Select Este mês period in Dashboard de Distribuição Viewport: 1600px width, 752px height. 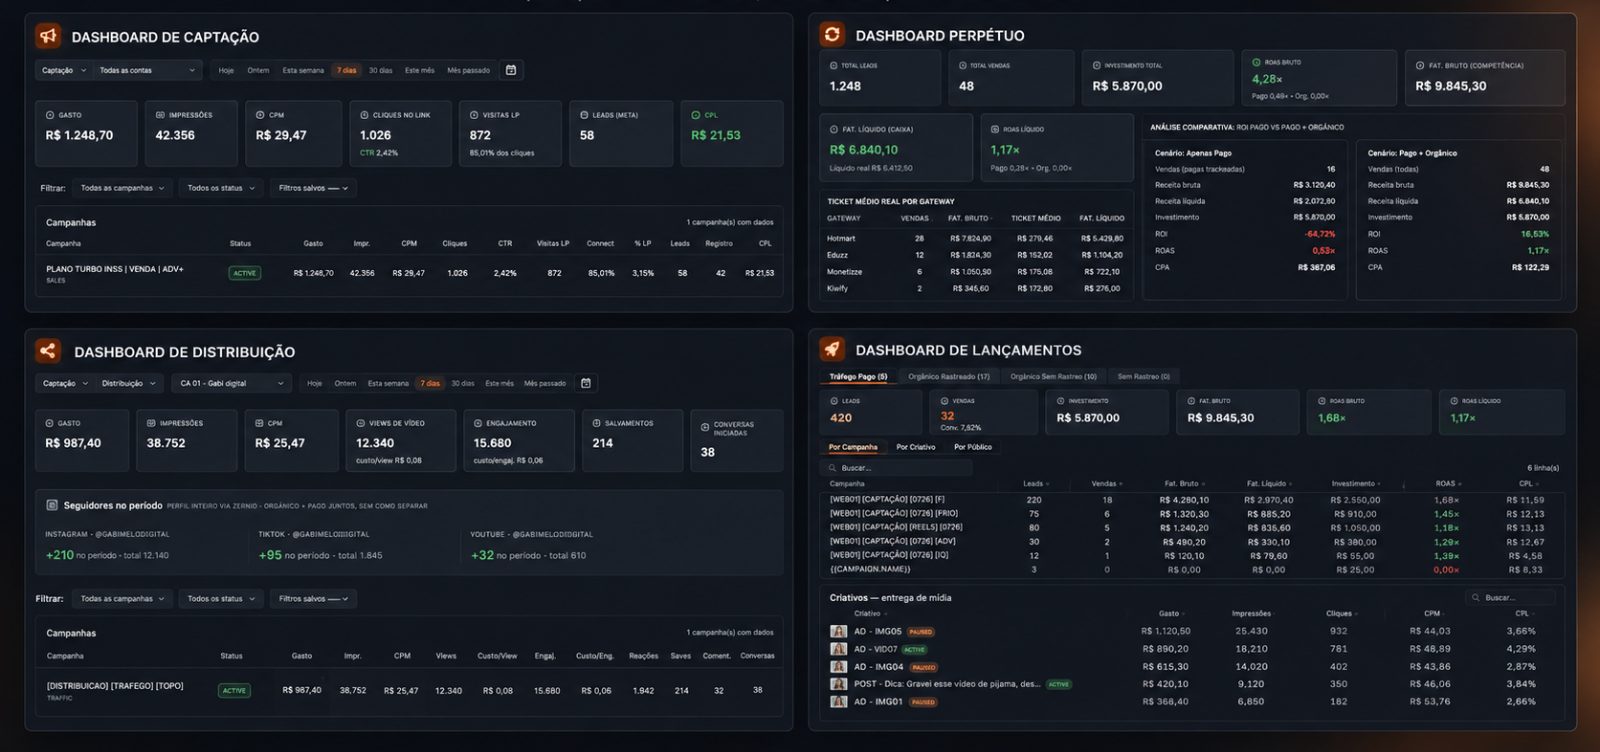click(x=499, y=383)
